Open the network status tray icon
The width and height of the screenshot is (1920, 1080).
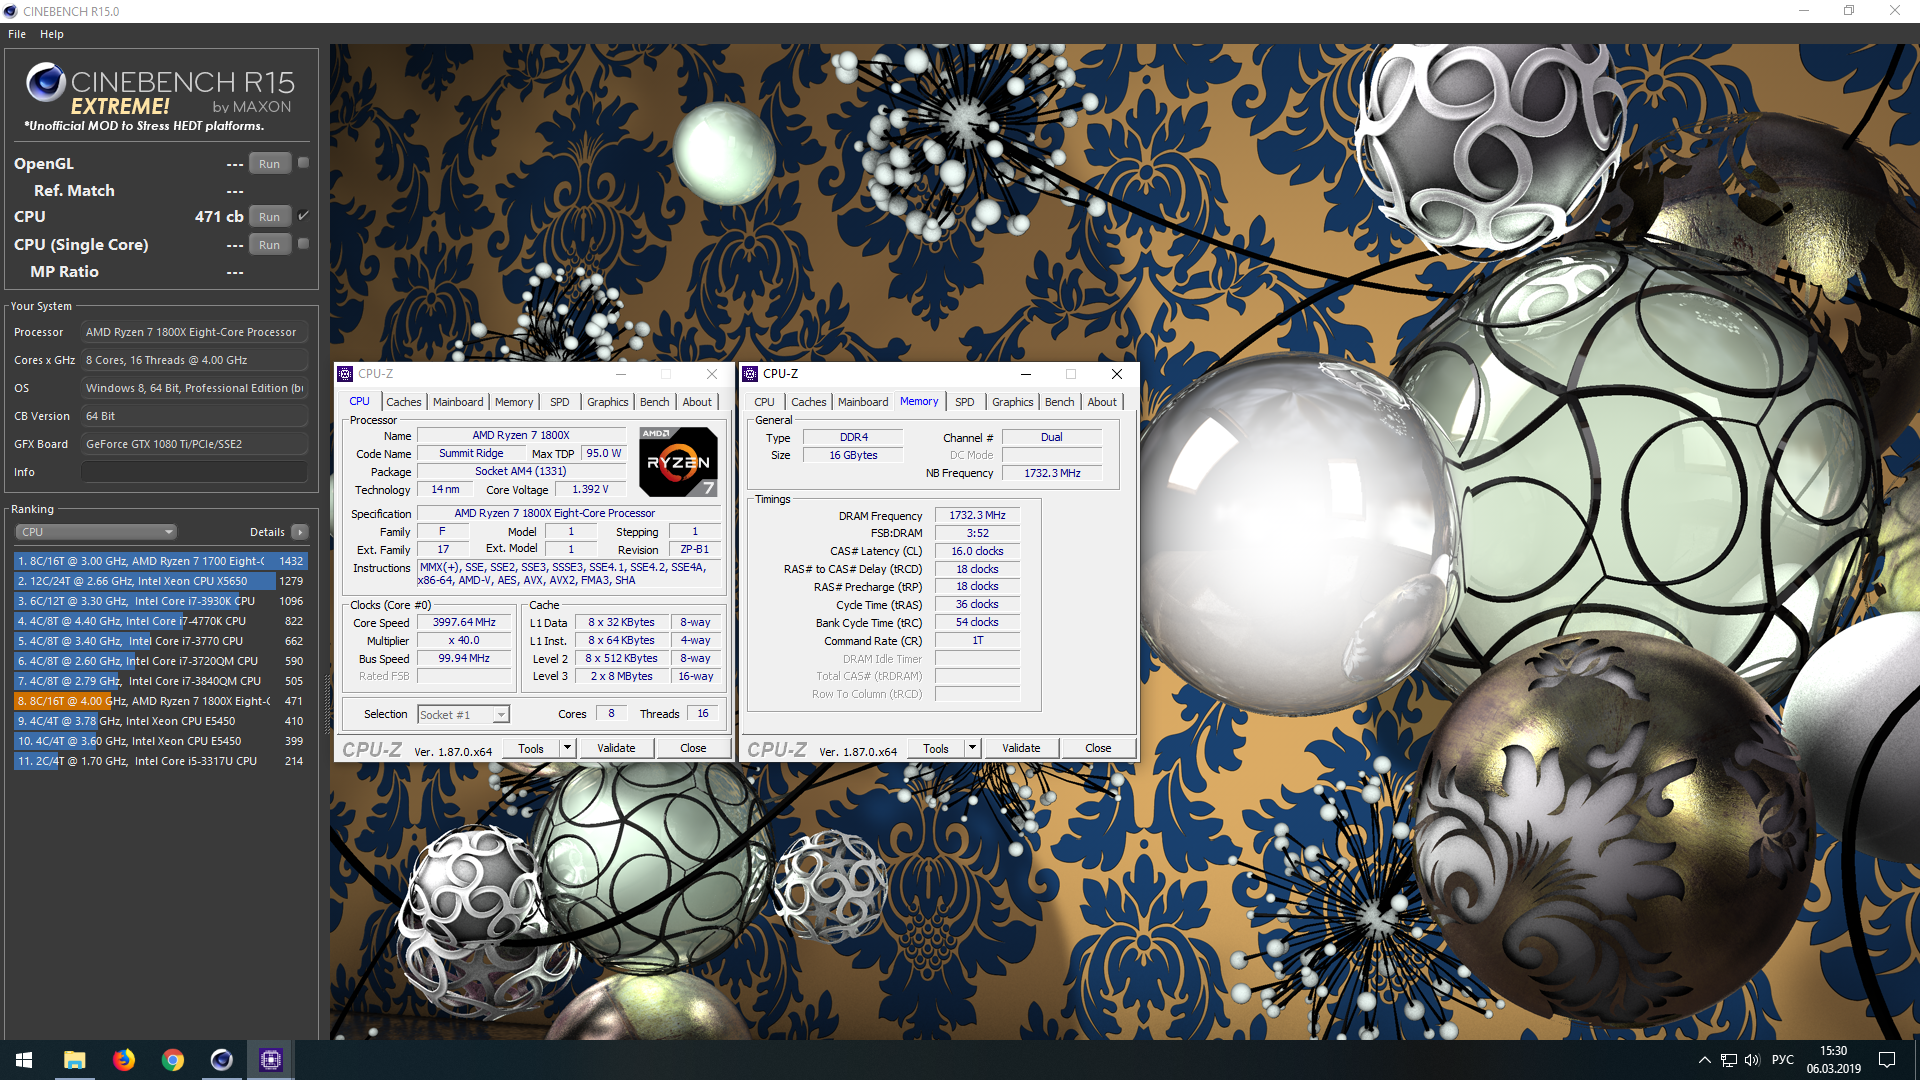point(1728,1060)
